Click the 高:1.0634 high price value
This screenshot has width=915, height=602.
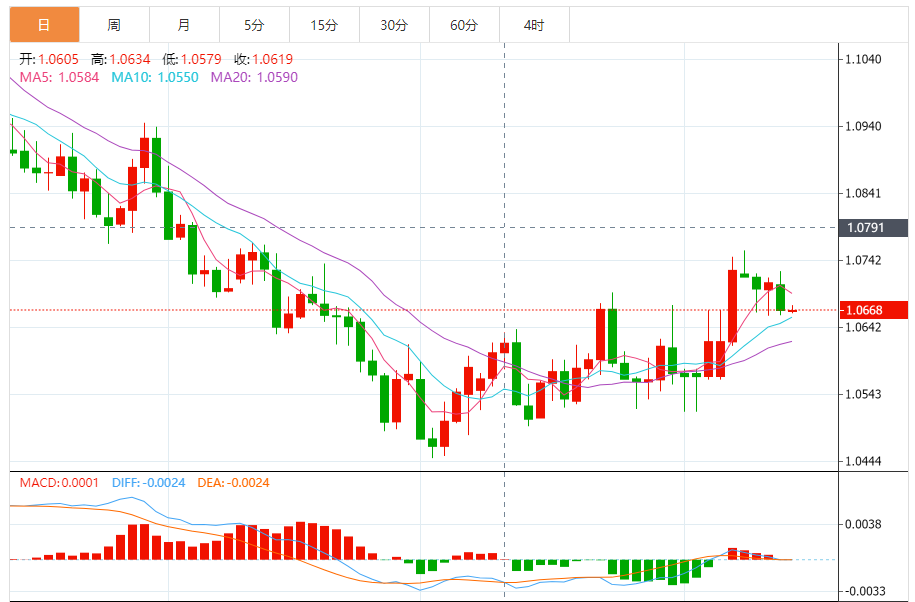(x=121, y=59)
